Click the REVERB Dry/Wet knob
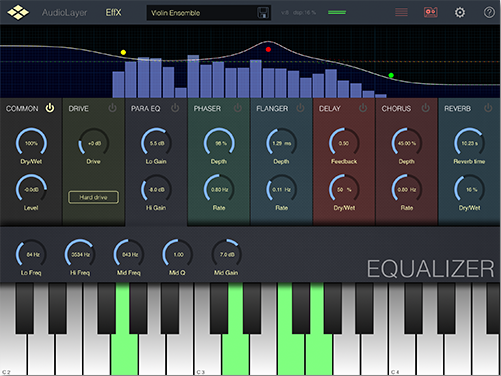This screenshot has width=501, height=376. [469, 189]
